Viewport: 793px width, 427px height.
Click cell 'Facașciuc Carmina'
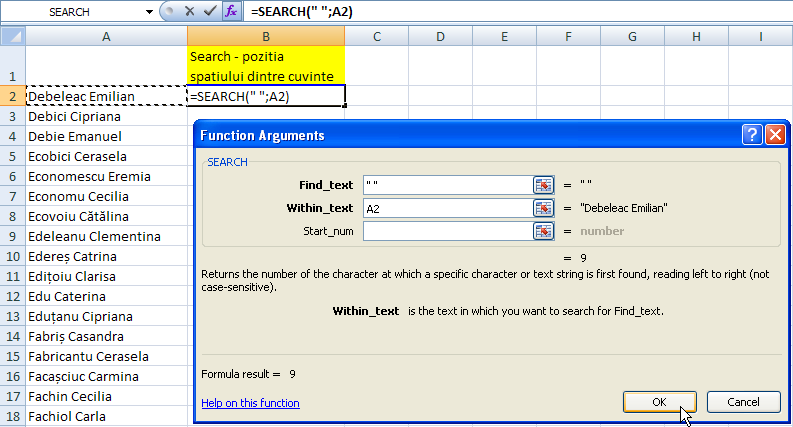tap(106, 376)
